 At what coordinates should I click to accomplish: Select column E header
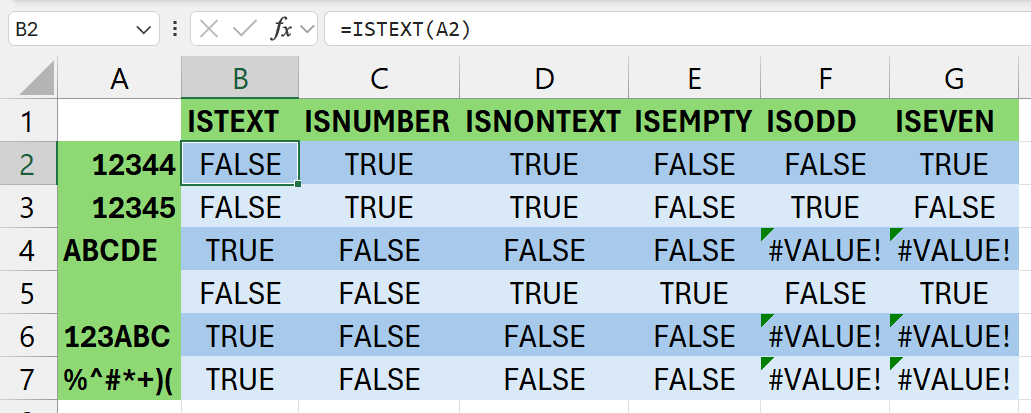(x=694, y=78)
